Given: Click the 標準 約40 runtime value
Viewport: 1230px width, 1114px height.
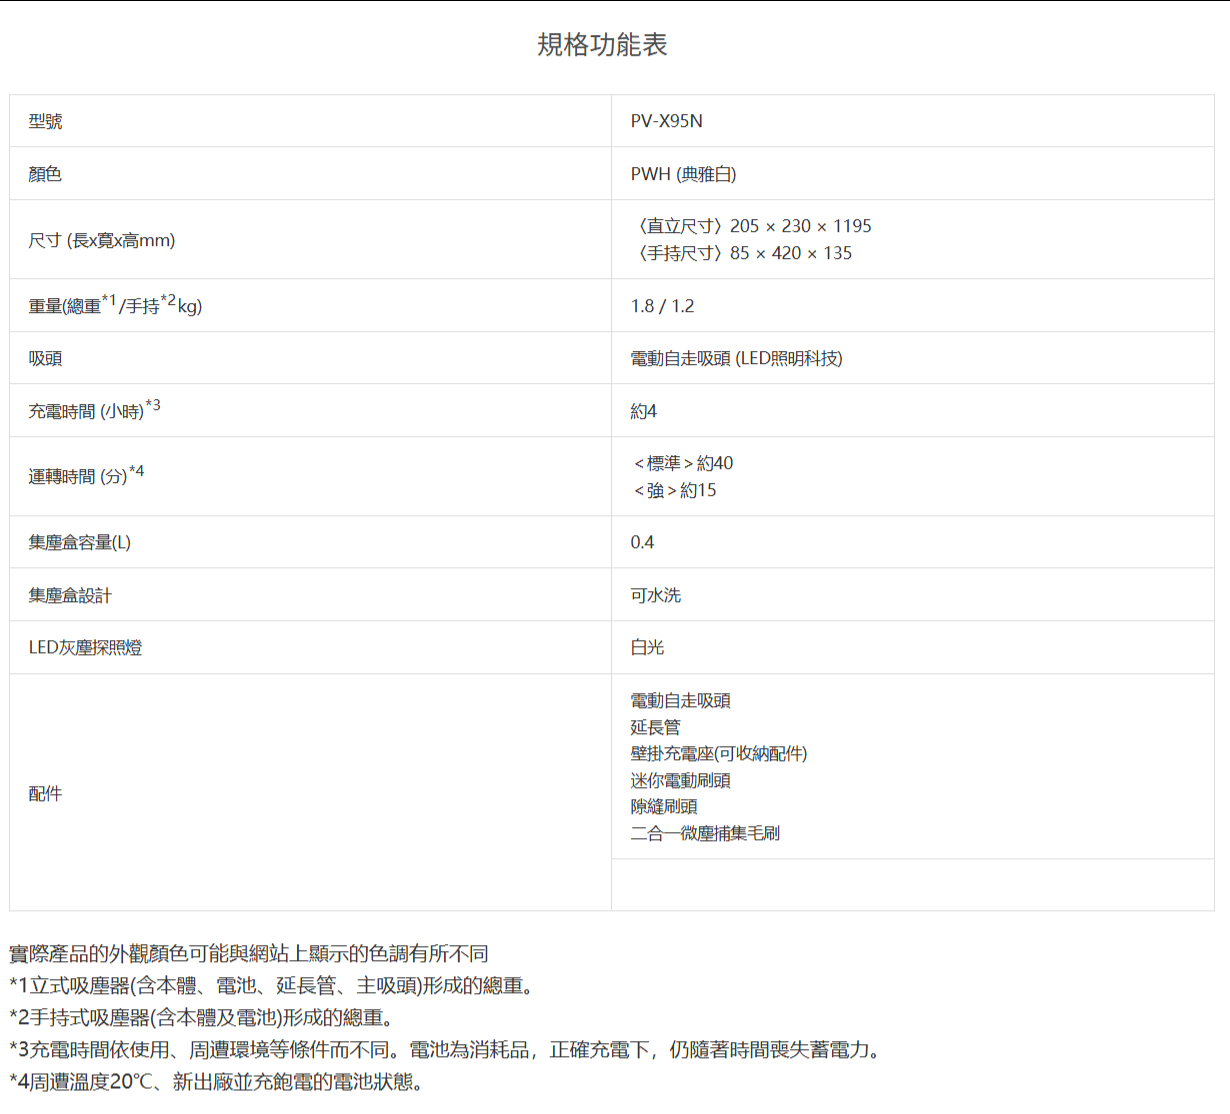Looking at the screenshot, I should pyautogui.click(x=683, y=463).
